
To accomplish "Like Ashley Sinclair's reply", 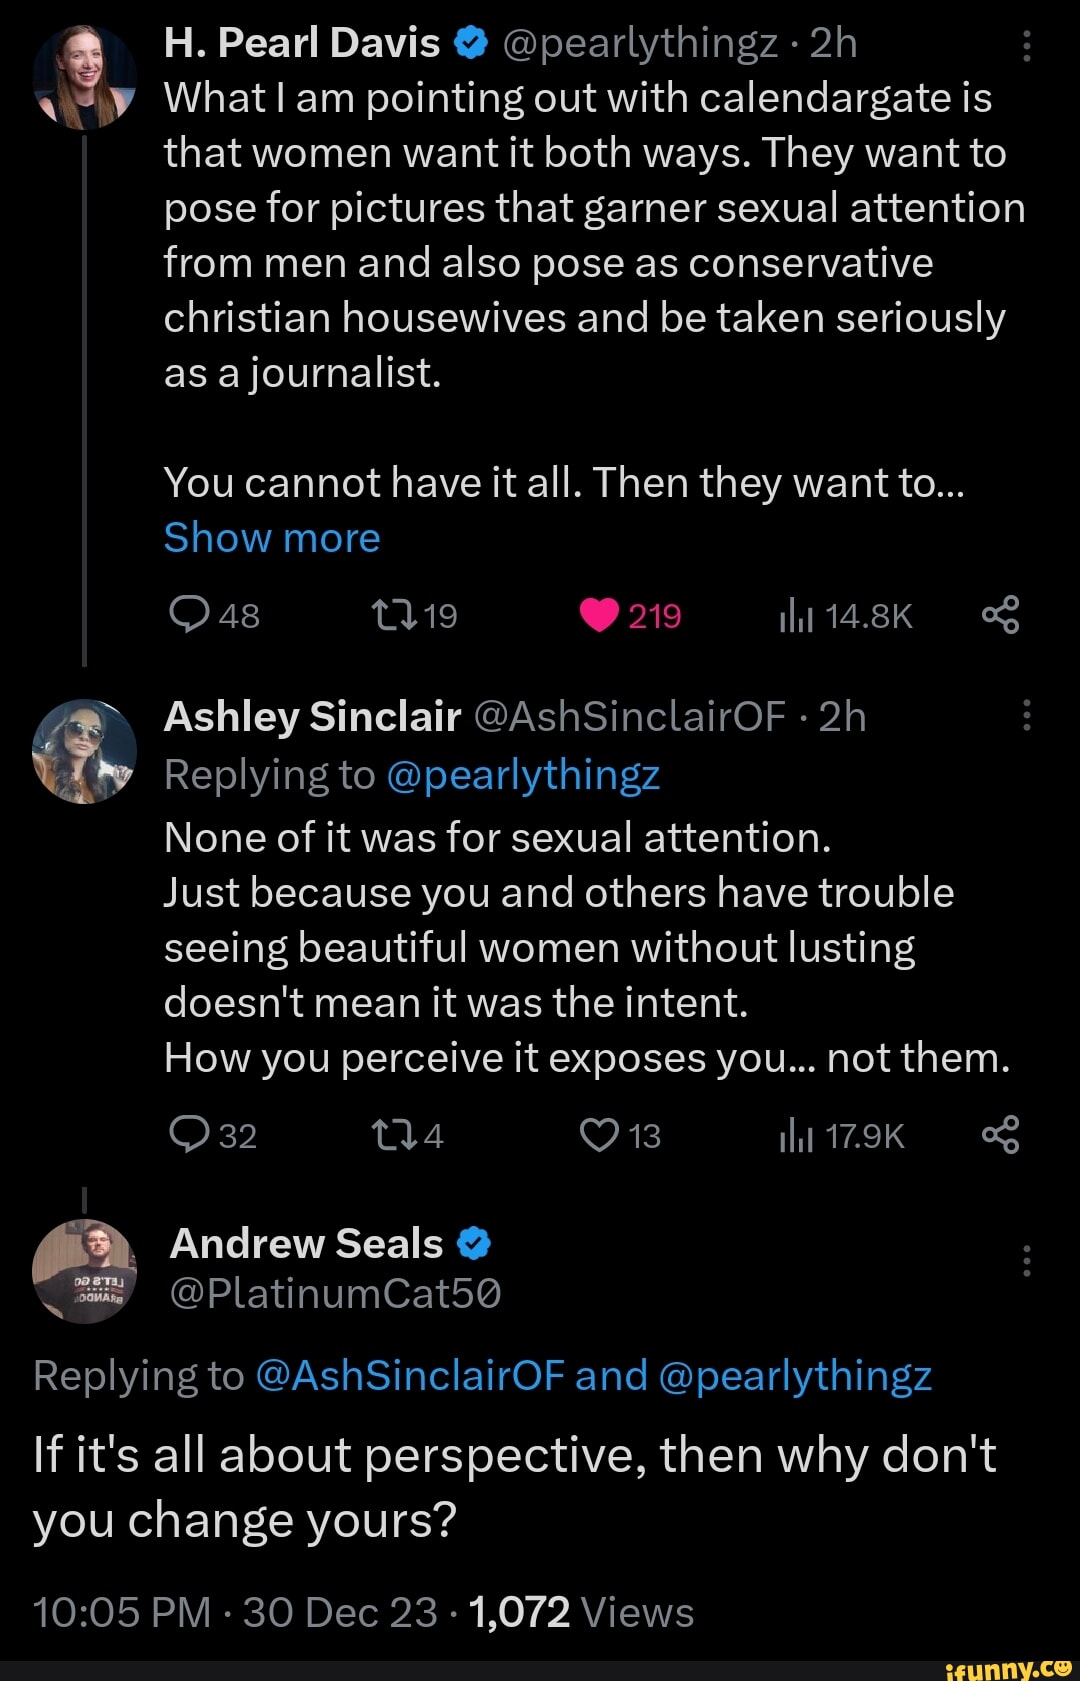I will (599, 1135).
